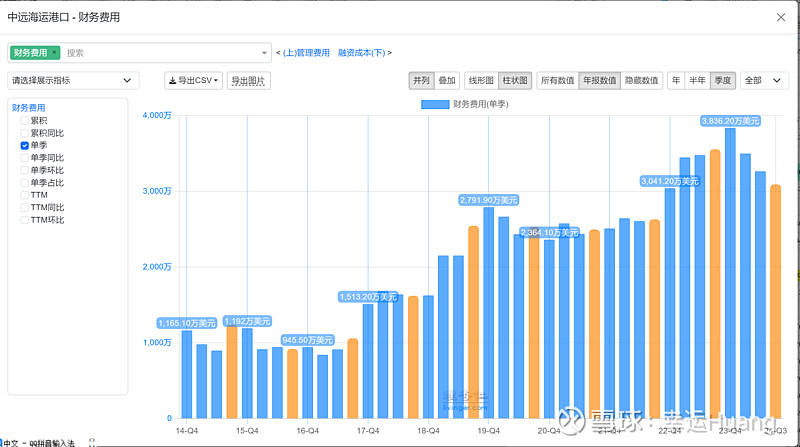The image size is (800, 447).
Task: Switch to 线形图 chart type
Action: pos(481,80)
